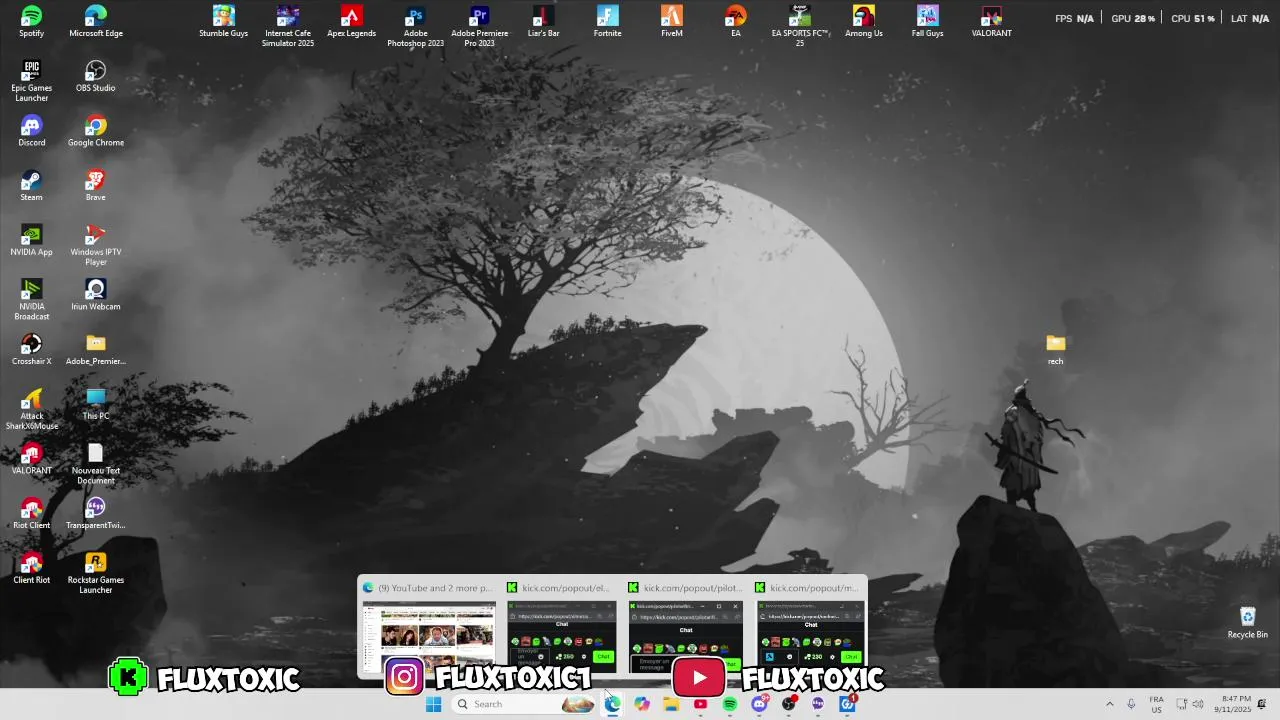
Task: Open the clock showing 8:47 PM
Action: [1235, 704]
